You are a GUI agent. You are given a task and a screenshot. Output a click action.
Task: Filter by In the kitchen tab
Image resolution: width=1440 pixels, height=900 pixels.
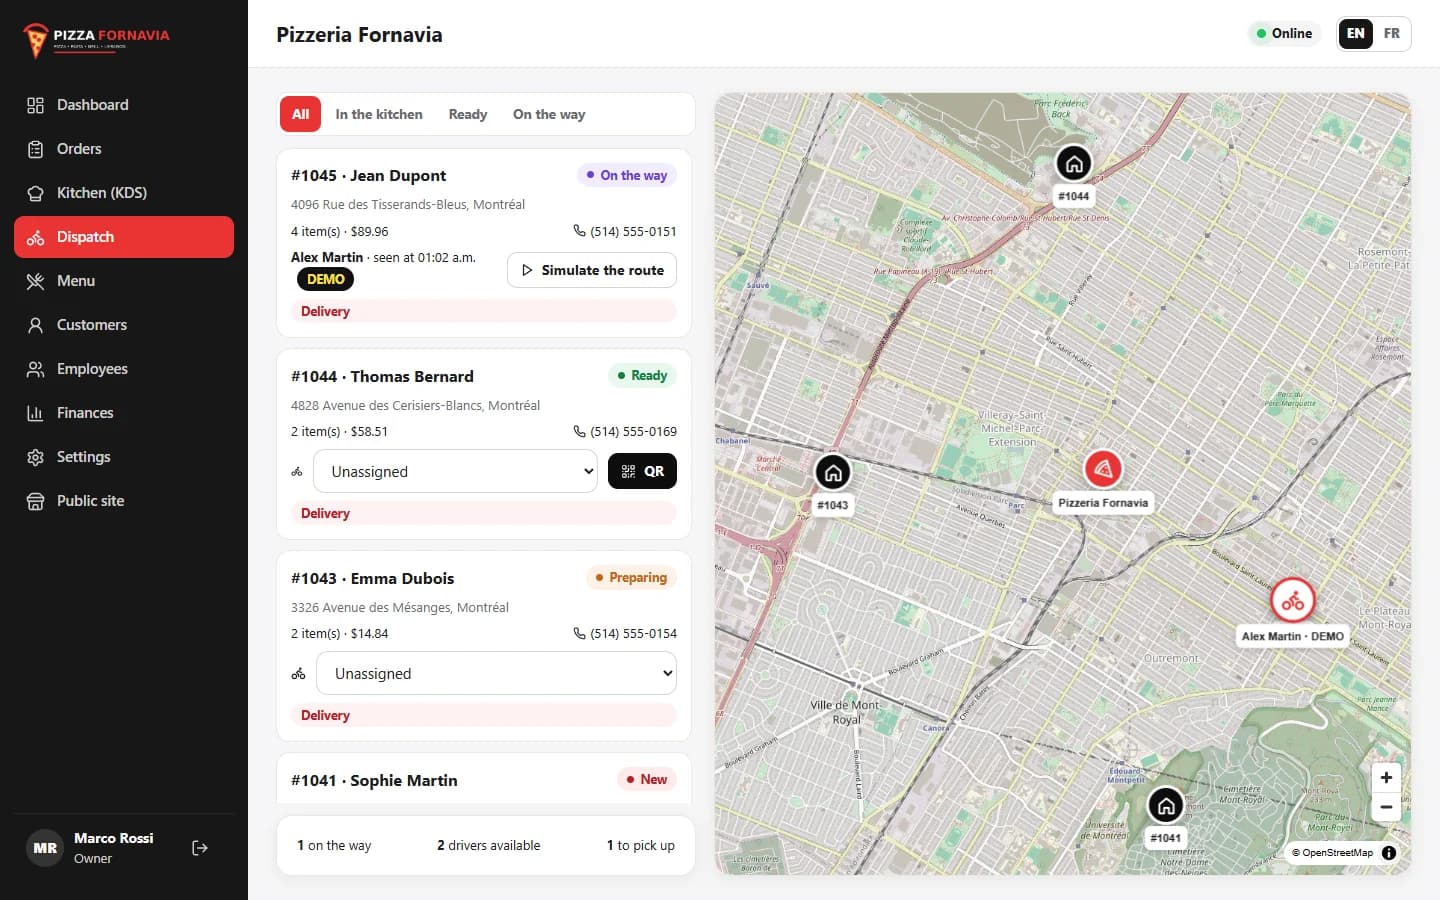click(x=379, y=114)
